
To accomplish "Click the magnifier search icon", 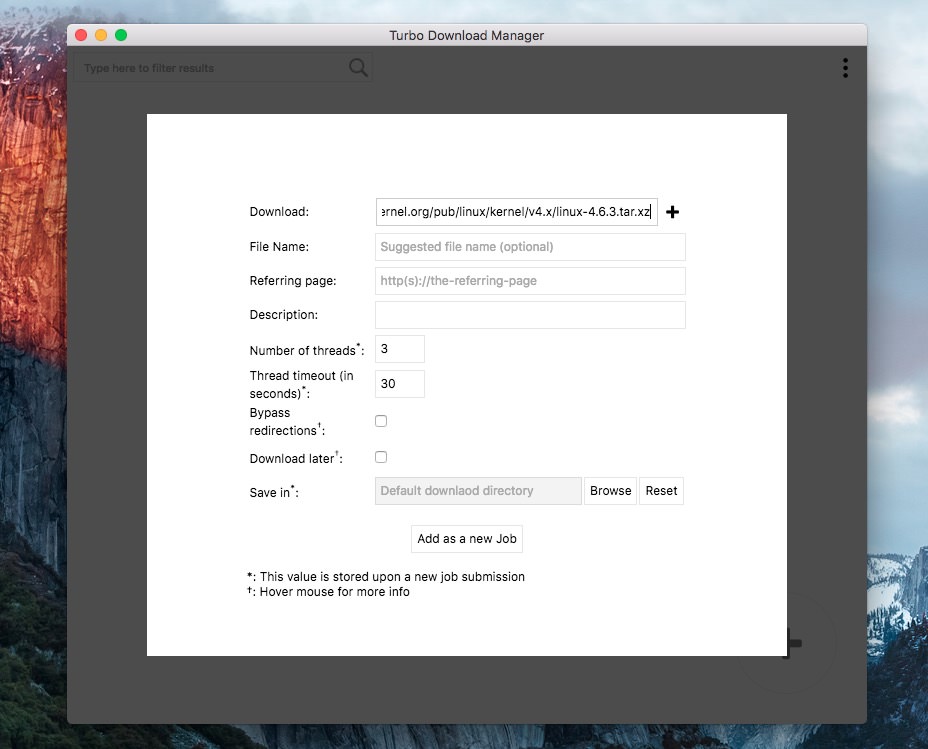I will (358, 68).
